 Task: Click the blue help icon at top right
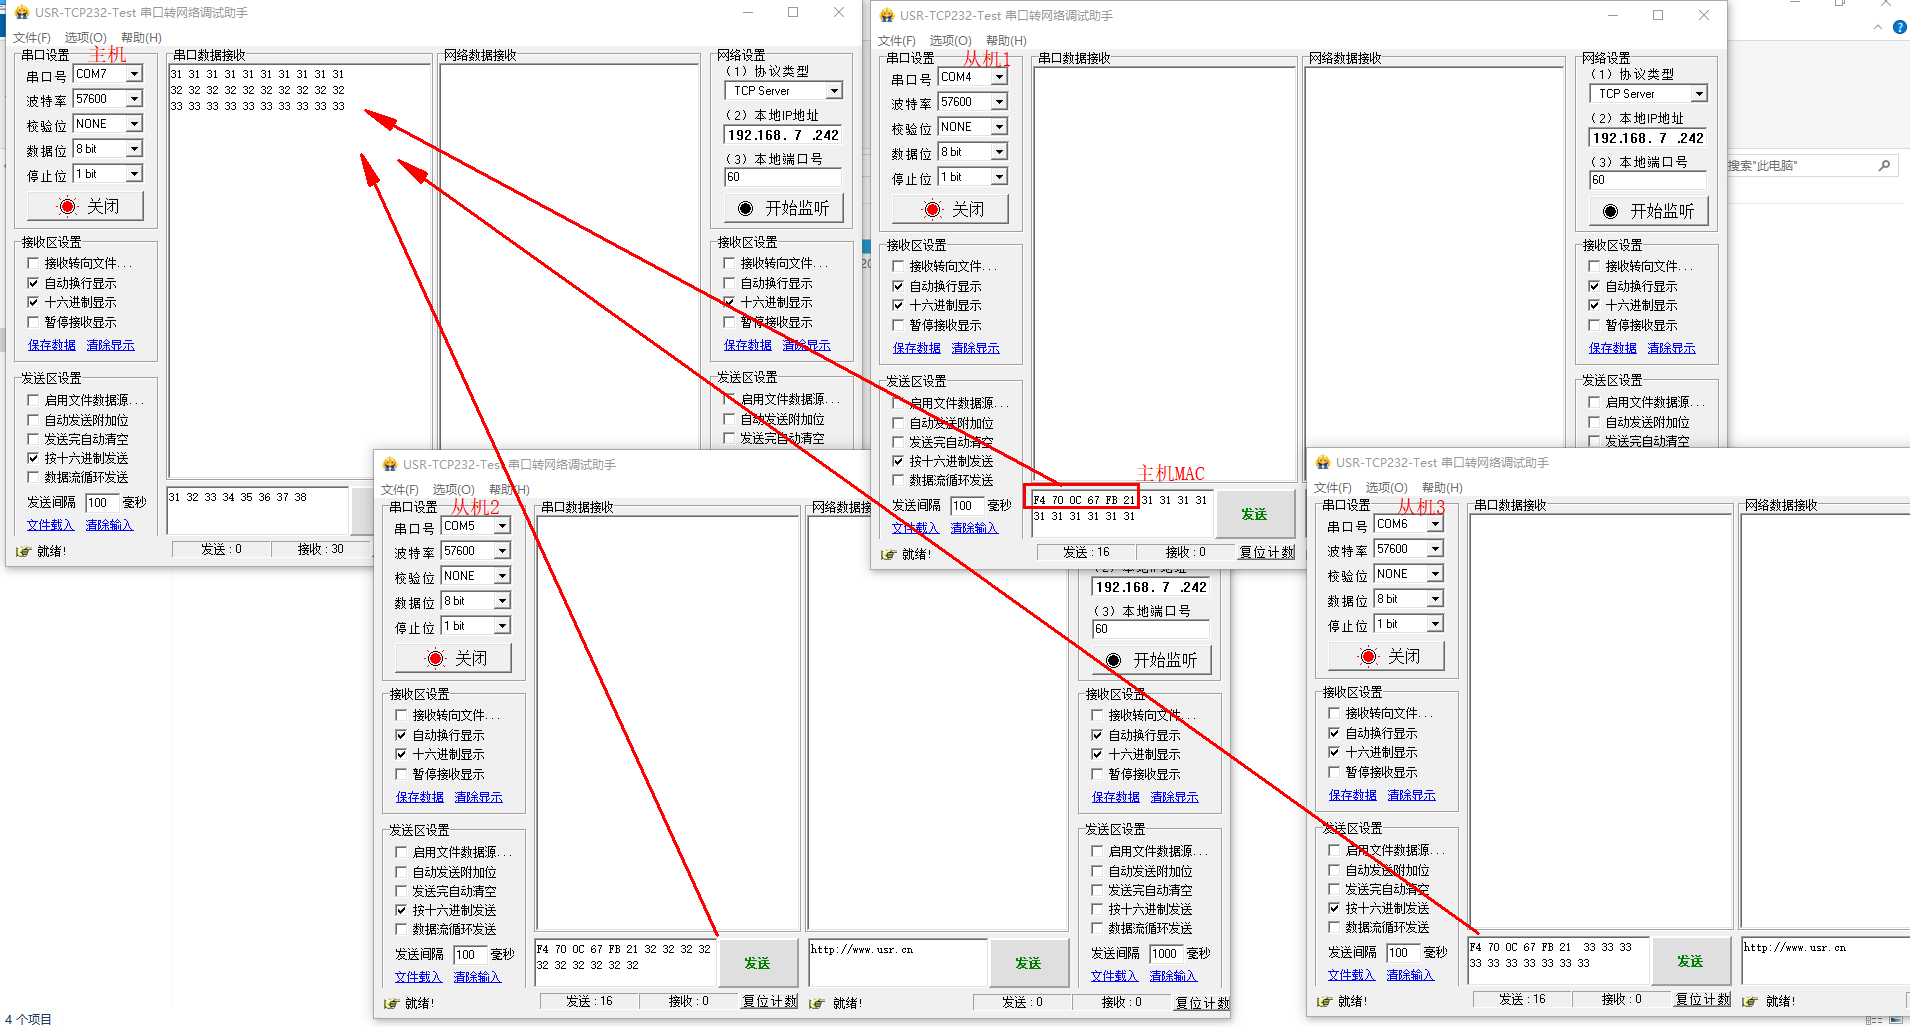(x=1899, y=28)
